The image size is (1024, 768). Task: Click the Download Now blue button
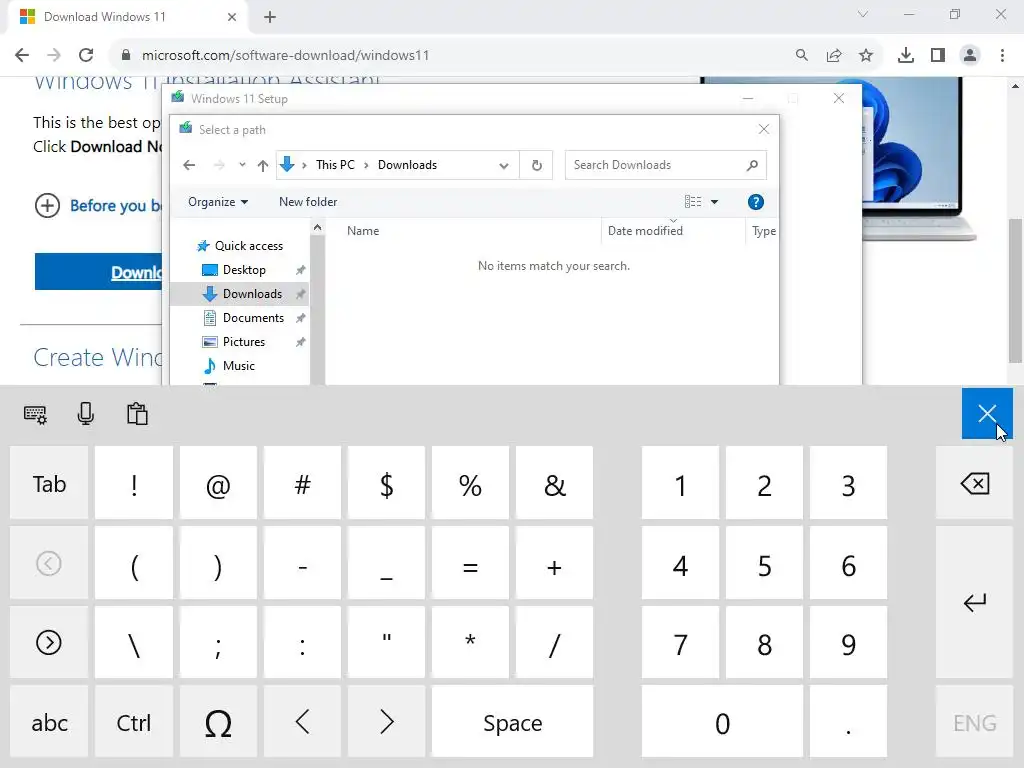(x=98, y=272)
